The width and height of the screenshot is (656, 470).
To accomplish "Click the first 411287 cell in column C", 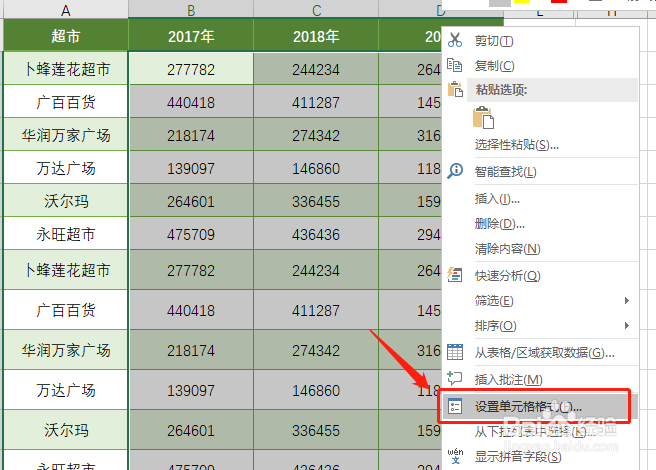I will [316, 102].
